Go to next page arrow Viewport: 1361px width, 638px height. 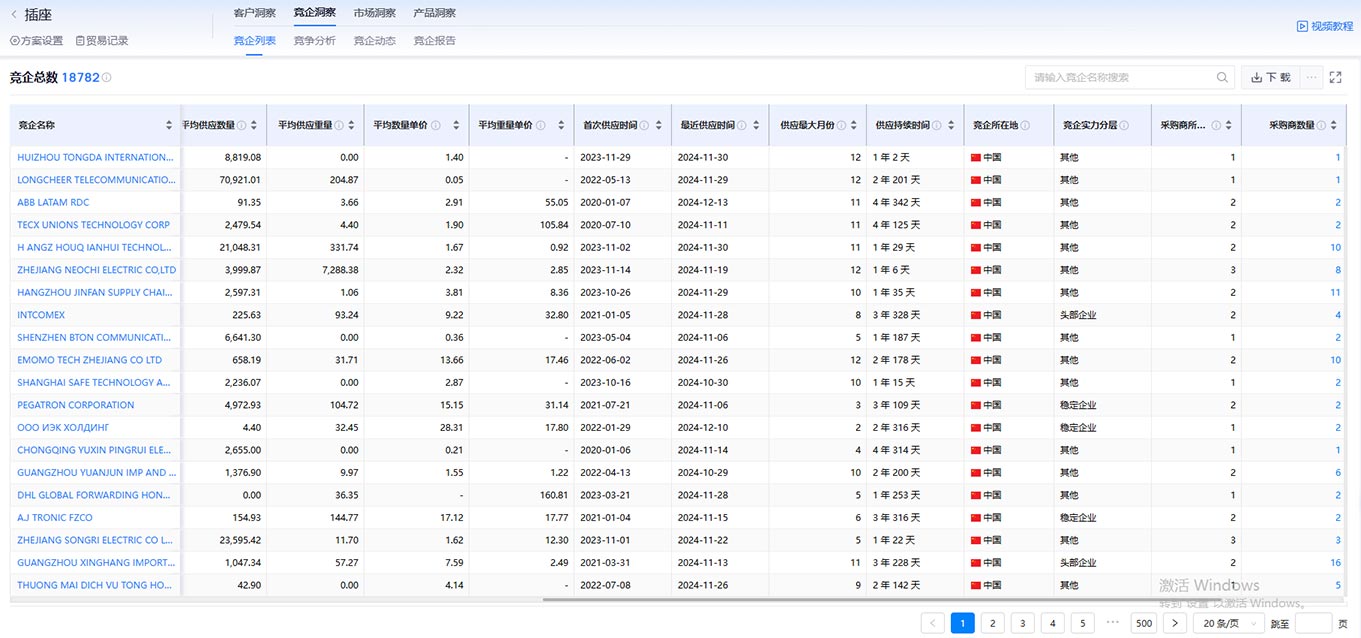pyautogui.click(x=1175, y=623)
